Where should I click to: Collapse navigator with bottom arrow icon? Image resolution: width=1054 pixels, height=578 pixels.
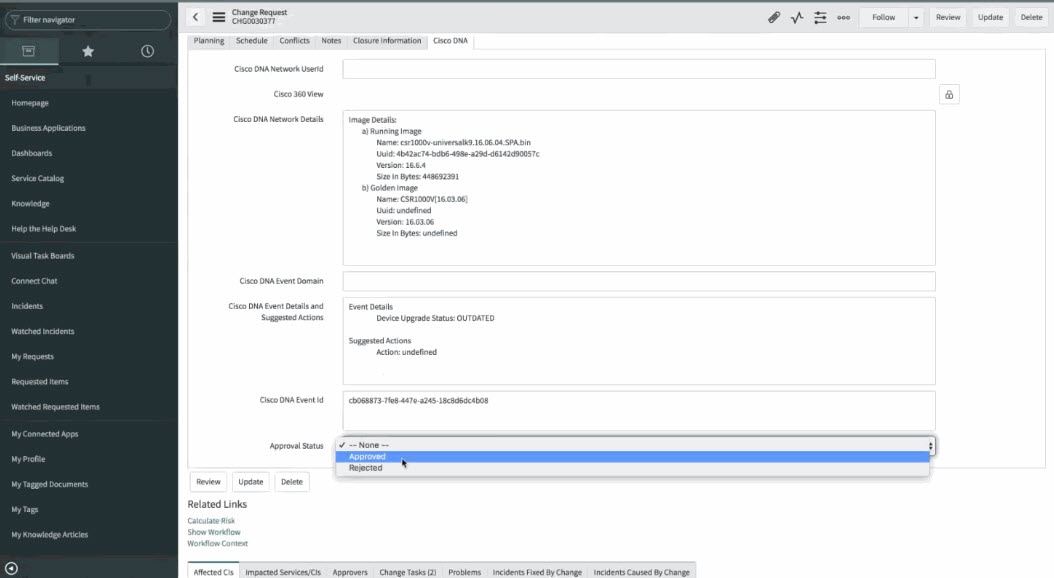click(11, 568)
